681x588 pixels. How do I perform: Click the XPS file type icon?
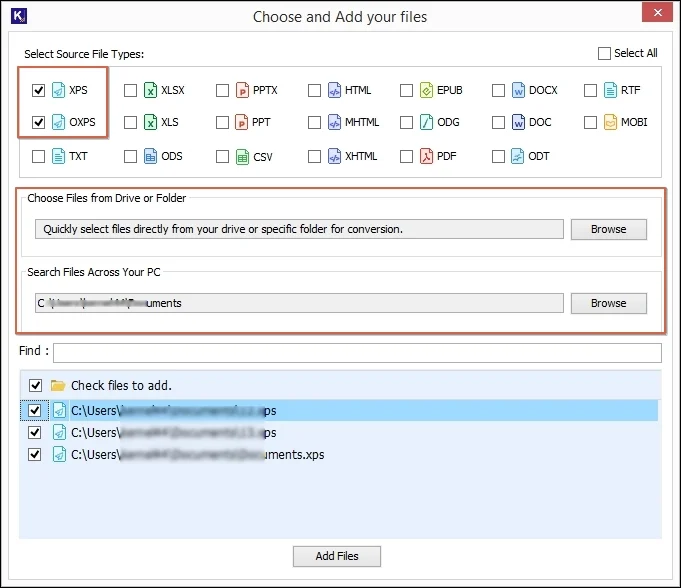coord(58,90)
